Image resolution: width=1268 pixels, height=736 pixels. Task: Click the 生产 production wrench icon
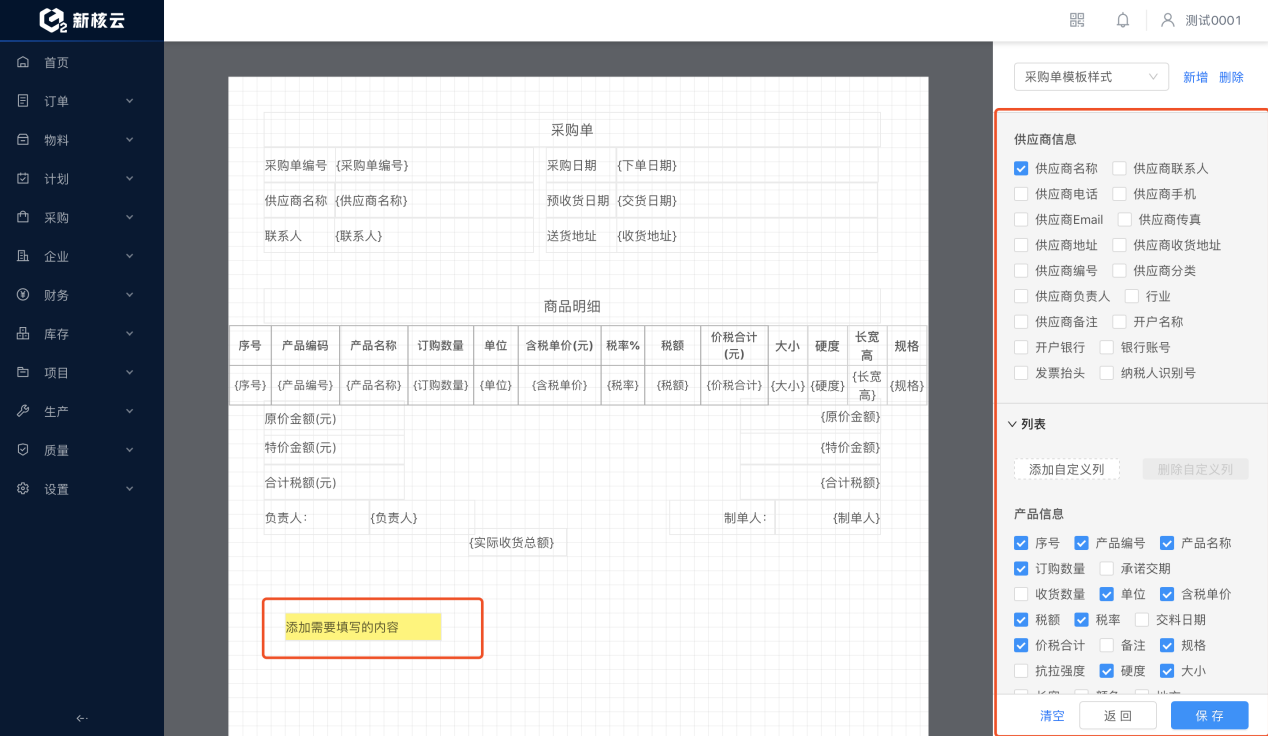[23, 411]
